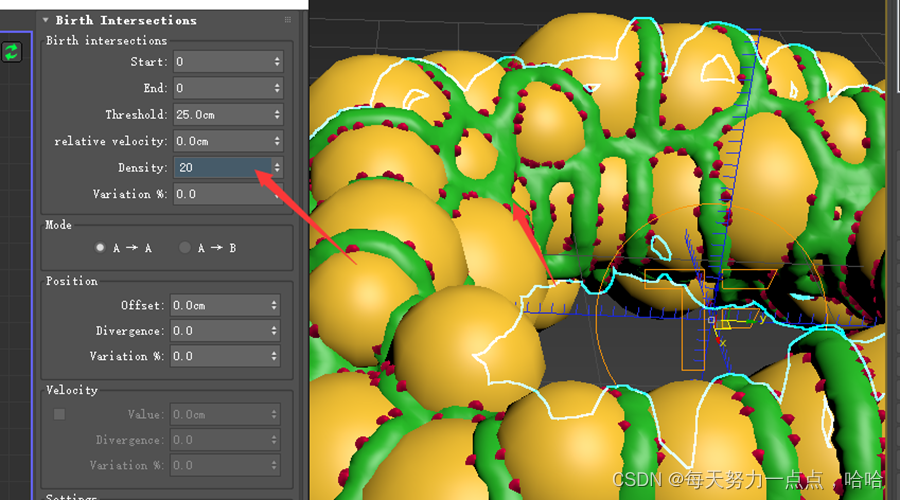This screenshot has height=500, width=900.
Task: Adjust the Velocity Divergence spinner
Action: pyautogui.click(x=274, y=440)
